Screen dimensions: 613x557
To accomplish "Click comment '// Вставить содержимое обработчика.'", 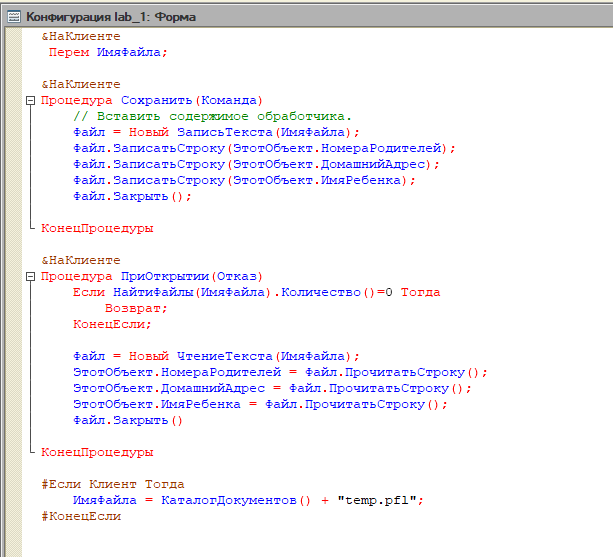I will (x=213, y=116).
